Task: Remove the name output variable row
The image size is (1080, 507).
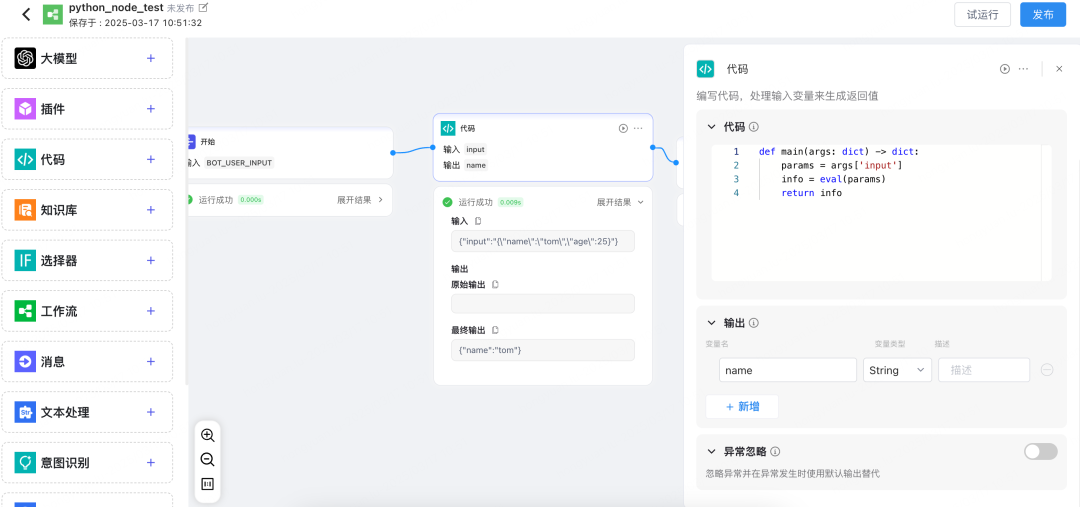Action: pos(1046,370)
